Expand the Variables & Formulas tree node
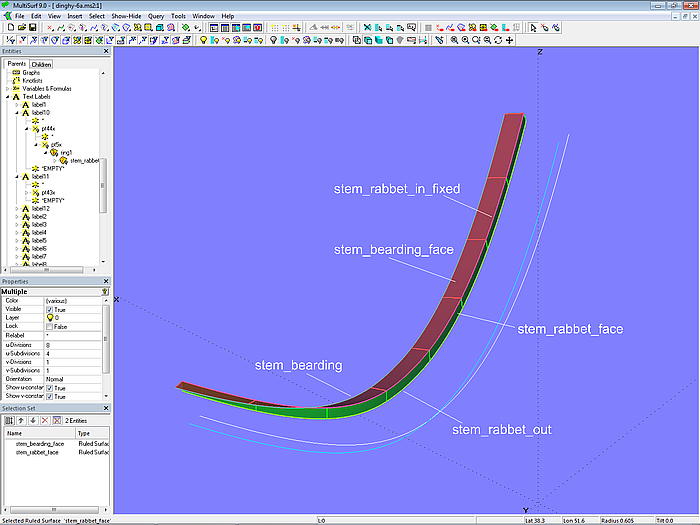The image size is (700, 525). pyautogui.click(x=7, y=89)
